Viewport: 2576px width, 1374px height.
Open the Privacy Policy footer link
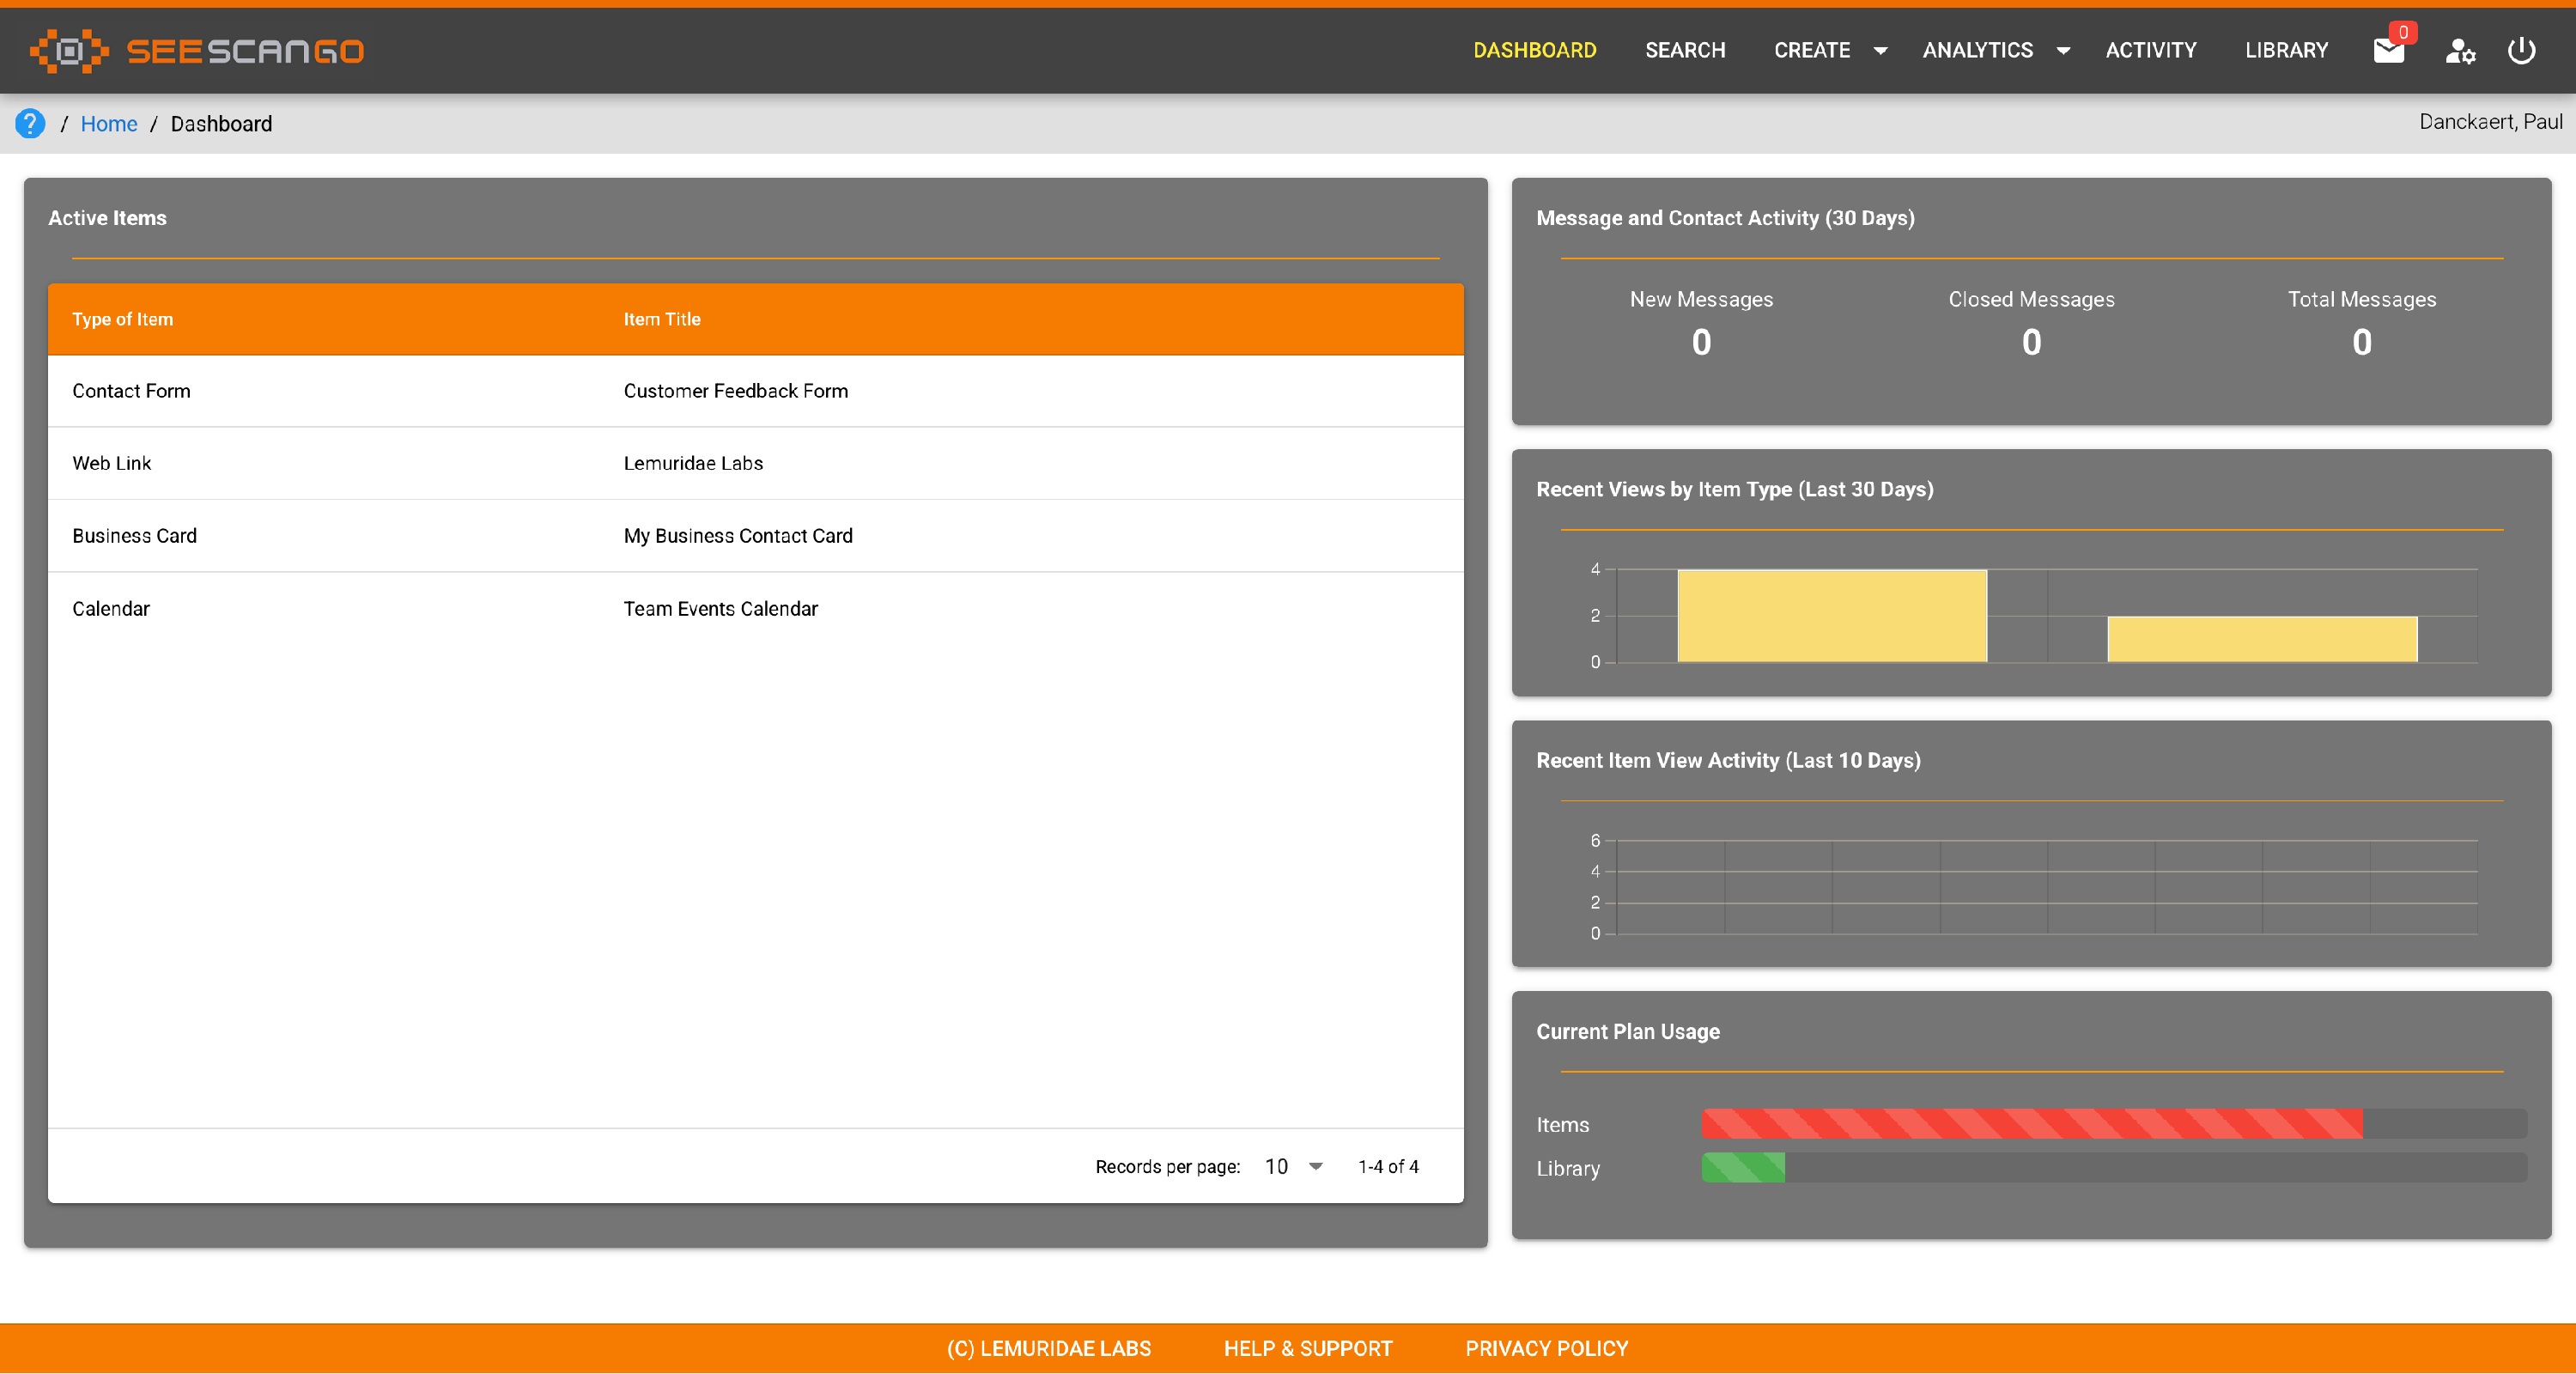tap(1546, 1348)
